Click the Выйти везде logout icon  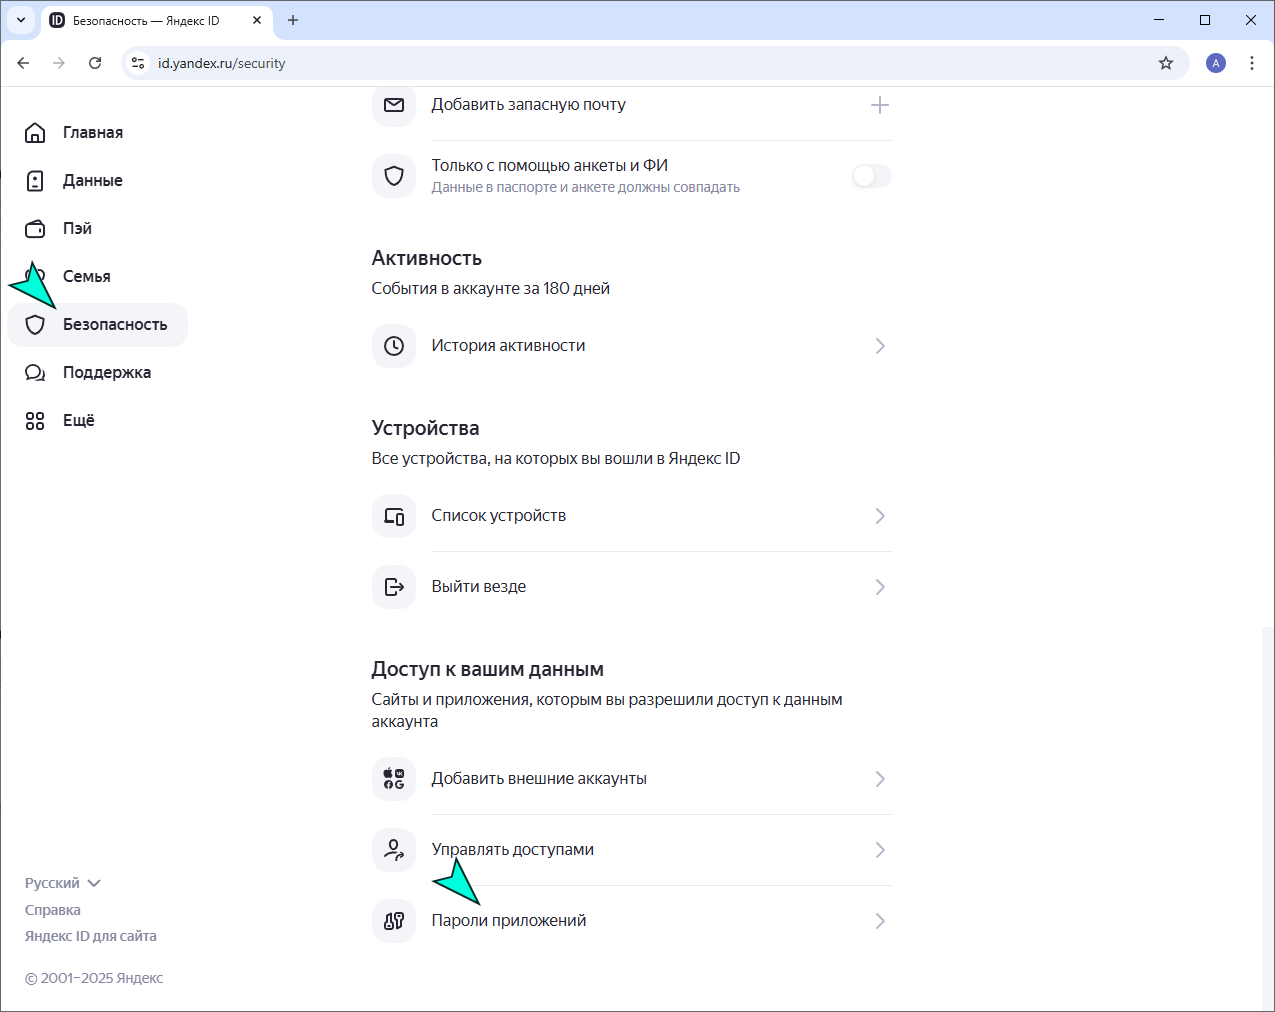394,586
